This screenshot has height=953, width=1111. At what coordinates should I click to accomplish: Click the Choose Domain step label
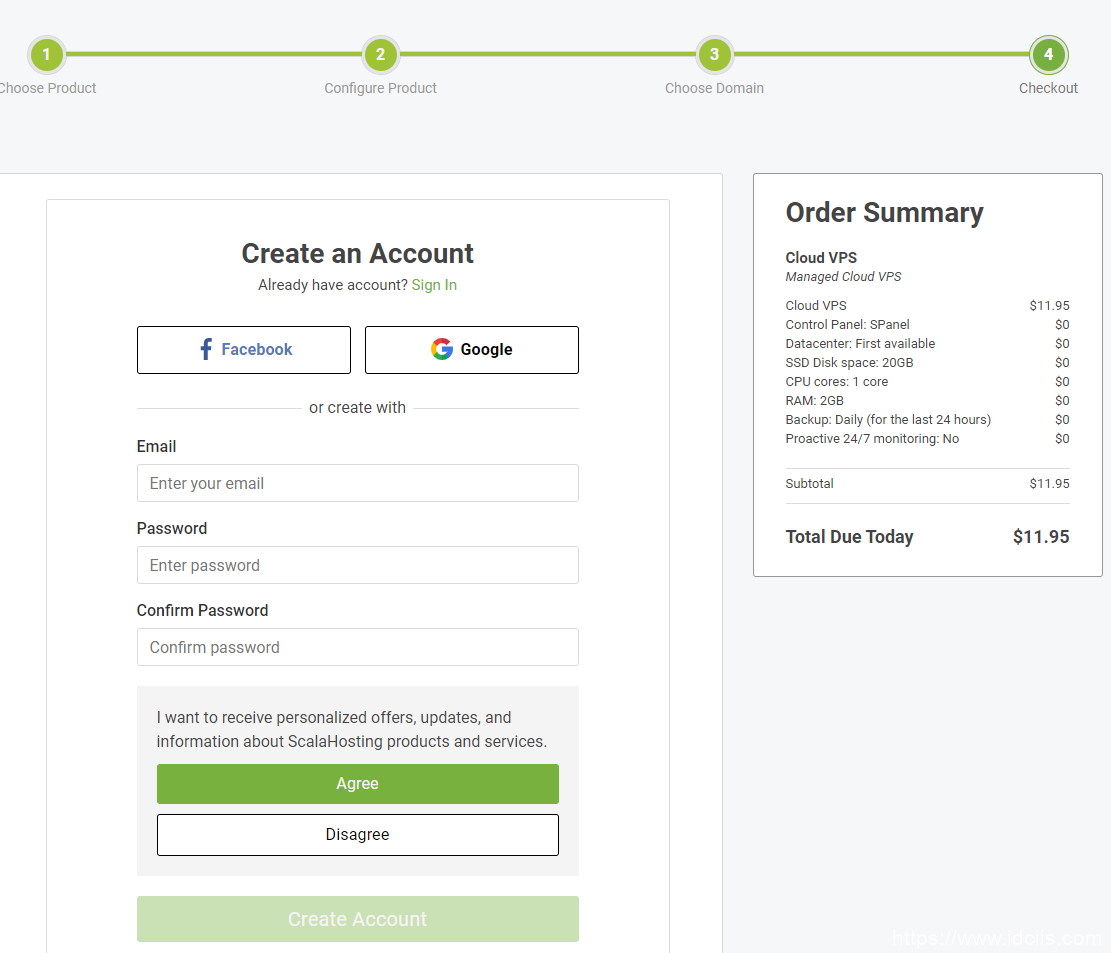point(714,88)
